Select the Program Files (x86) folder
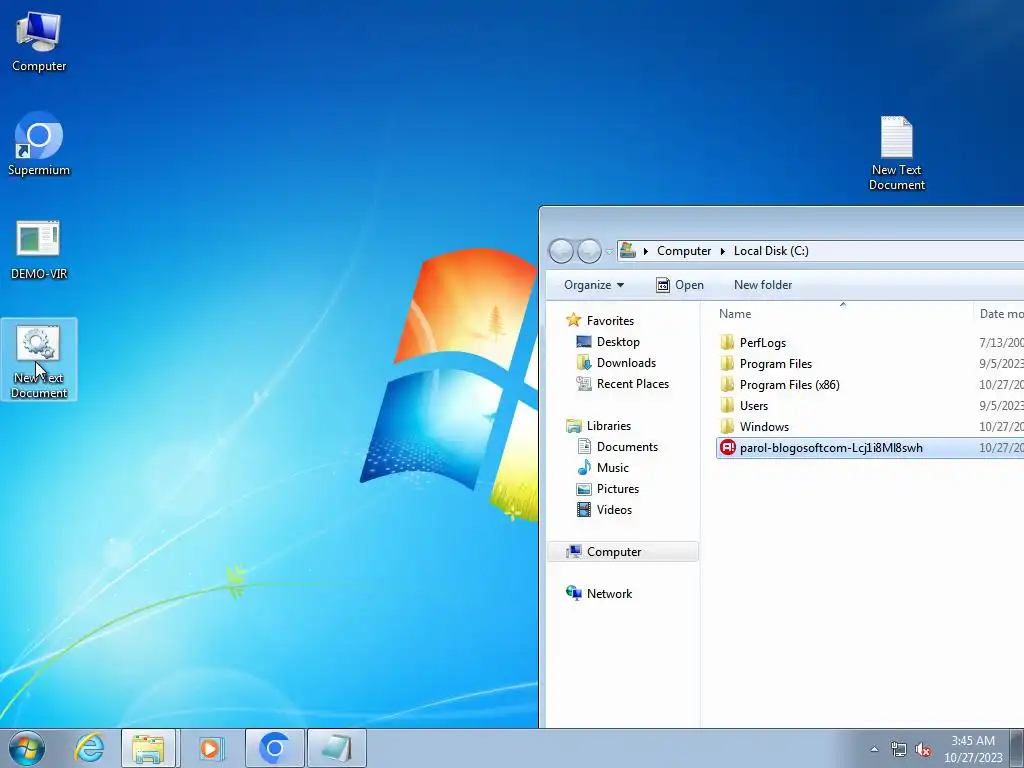Screen dimensions: 1024x768 (x=790, y=385)
